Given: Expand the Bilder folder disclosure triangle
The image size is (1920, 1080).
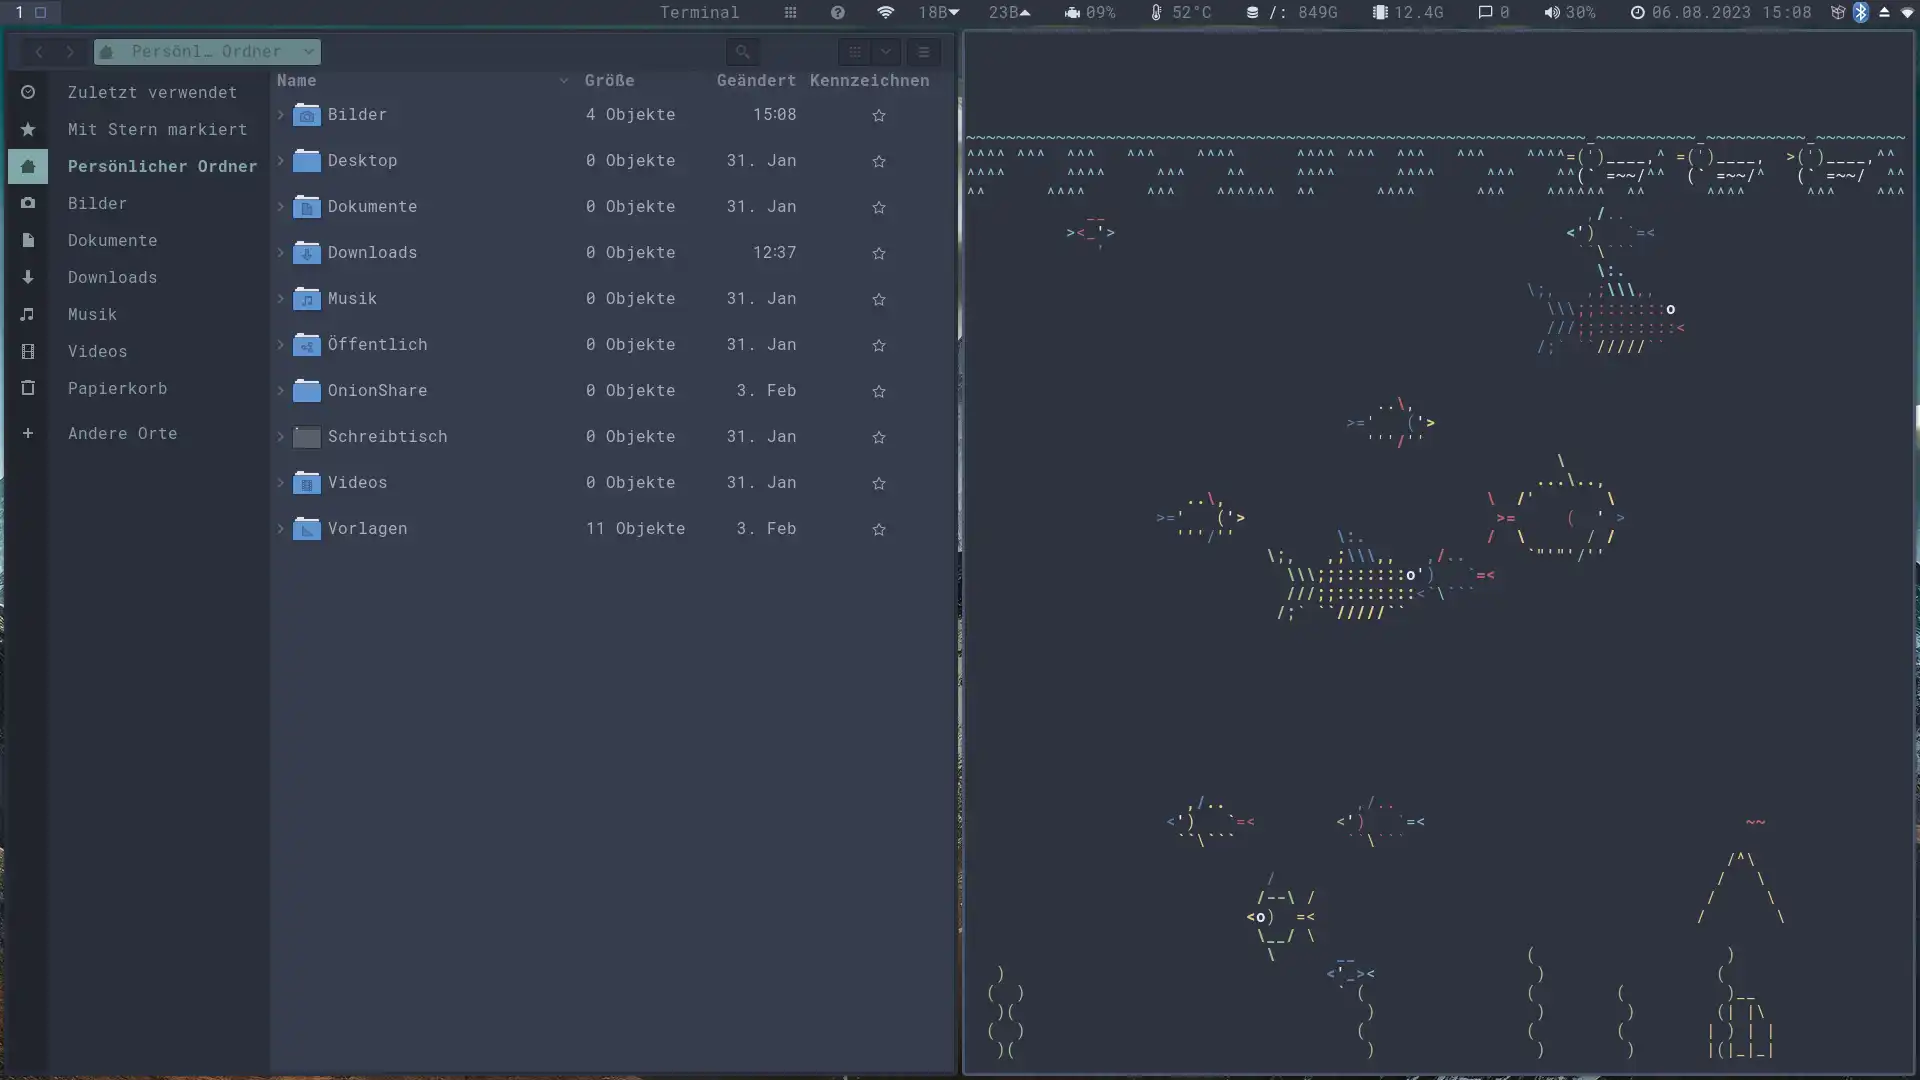Looking at the screenshot, I should point(281,115).
